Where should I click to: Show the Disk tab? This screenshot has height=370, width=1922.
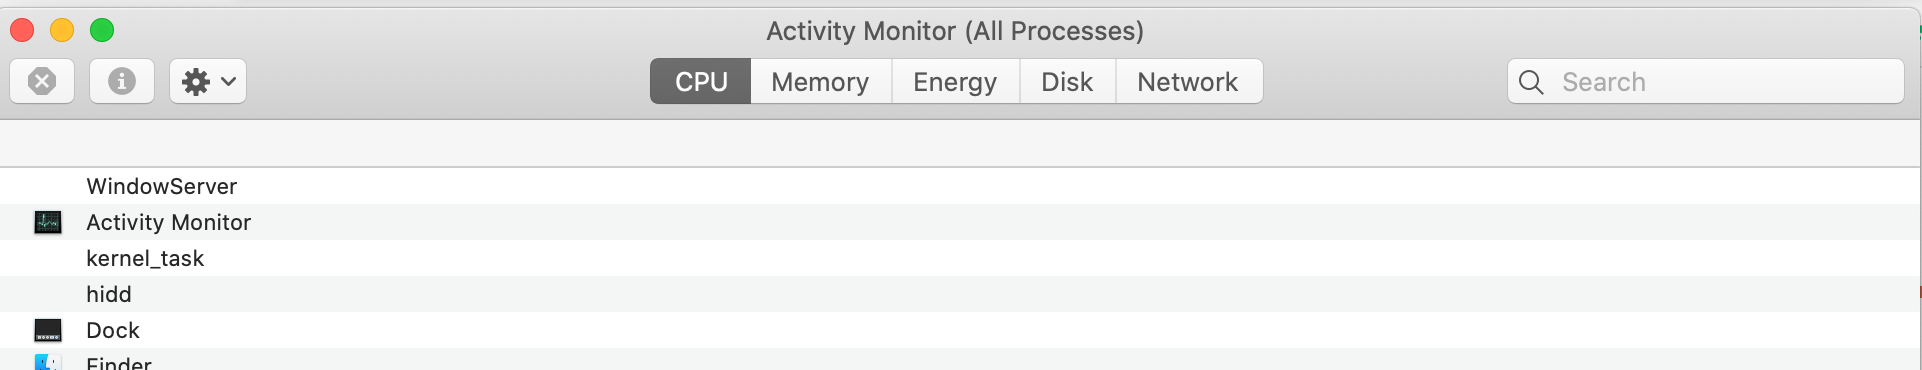(x=1067, y=81)
